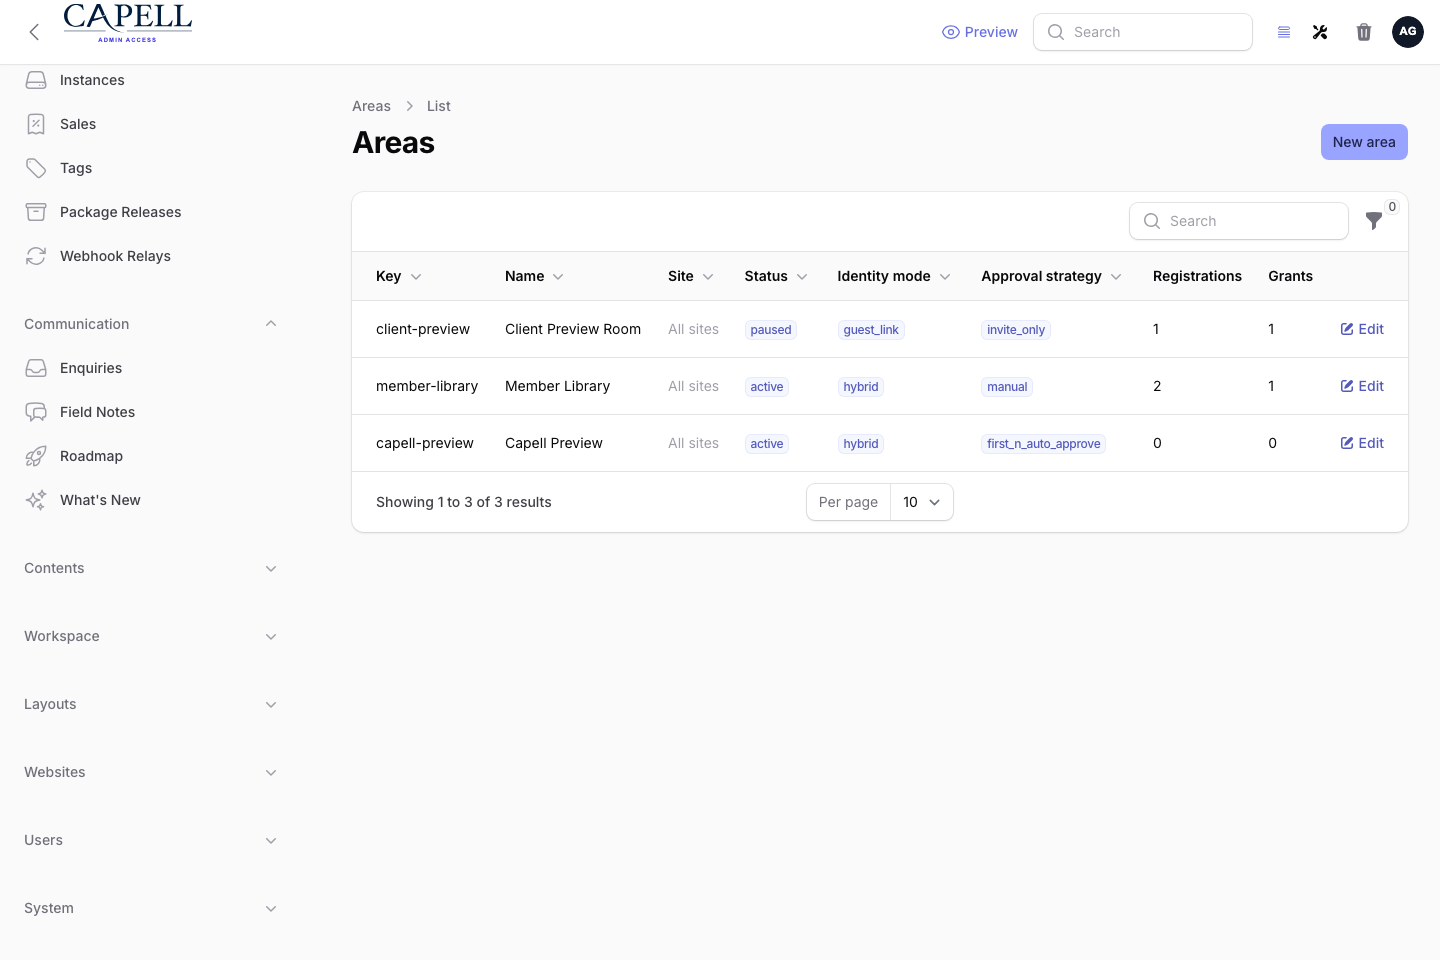The image size is (1440, 960).
Task: Focus the top header Search field
Action: pos(1143,32)
